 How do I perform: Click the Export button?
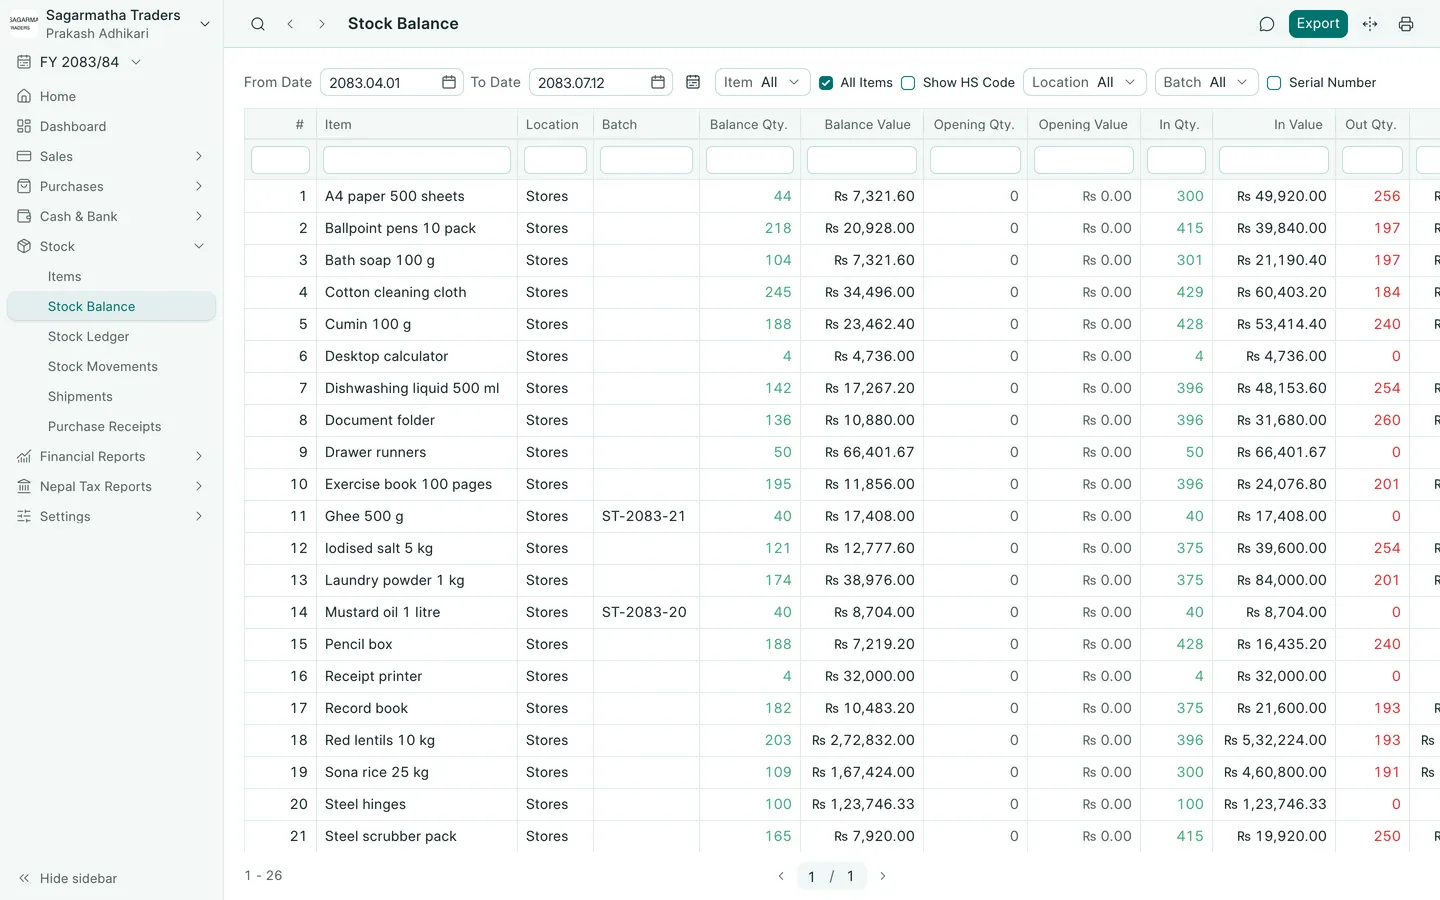(1318, 24)
